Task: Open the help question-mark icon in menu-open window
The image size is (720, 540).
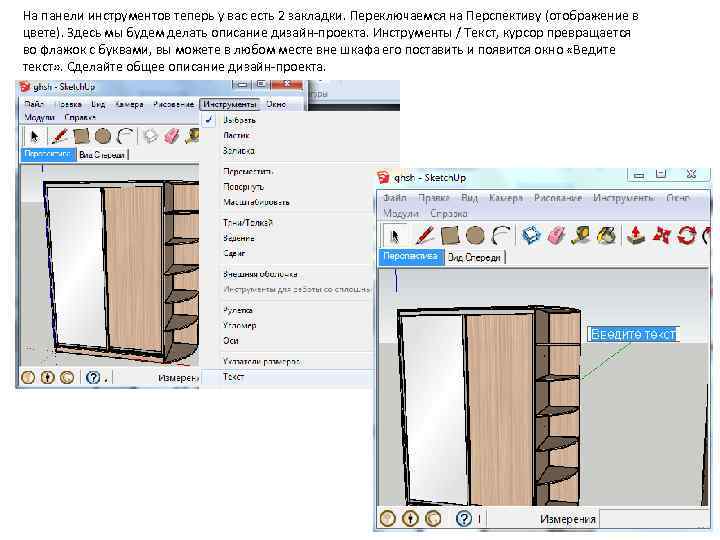Action: [x=93, y=377]
